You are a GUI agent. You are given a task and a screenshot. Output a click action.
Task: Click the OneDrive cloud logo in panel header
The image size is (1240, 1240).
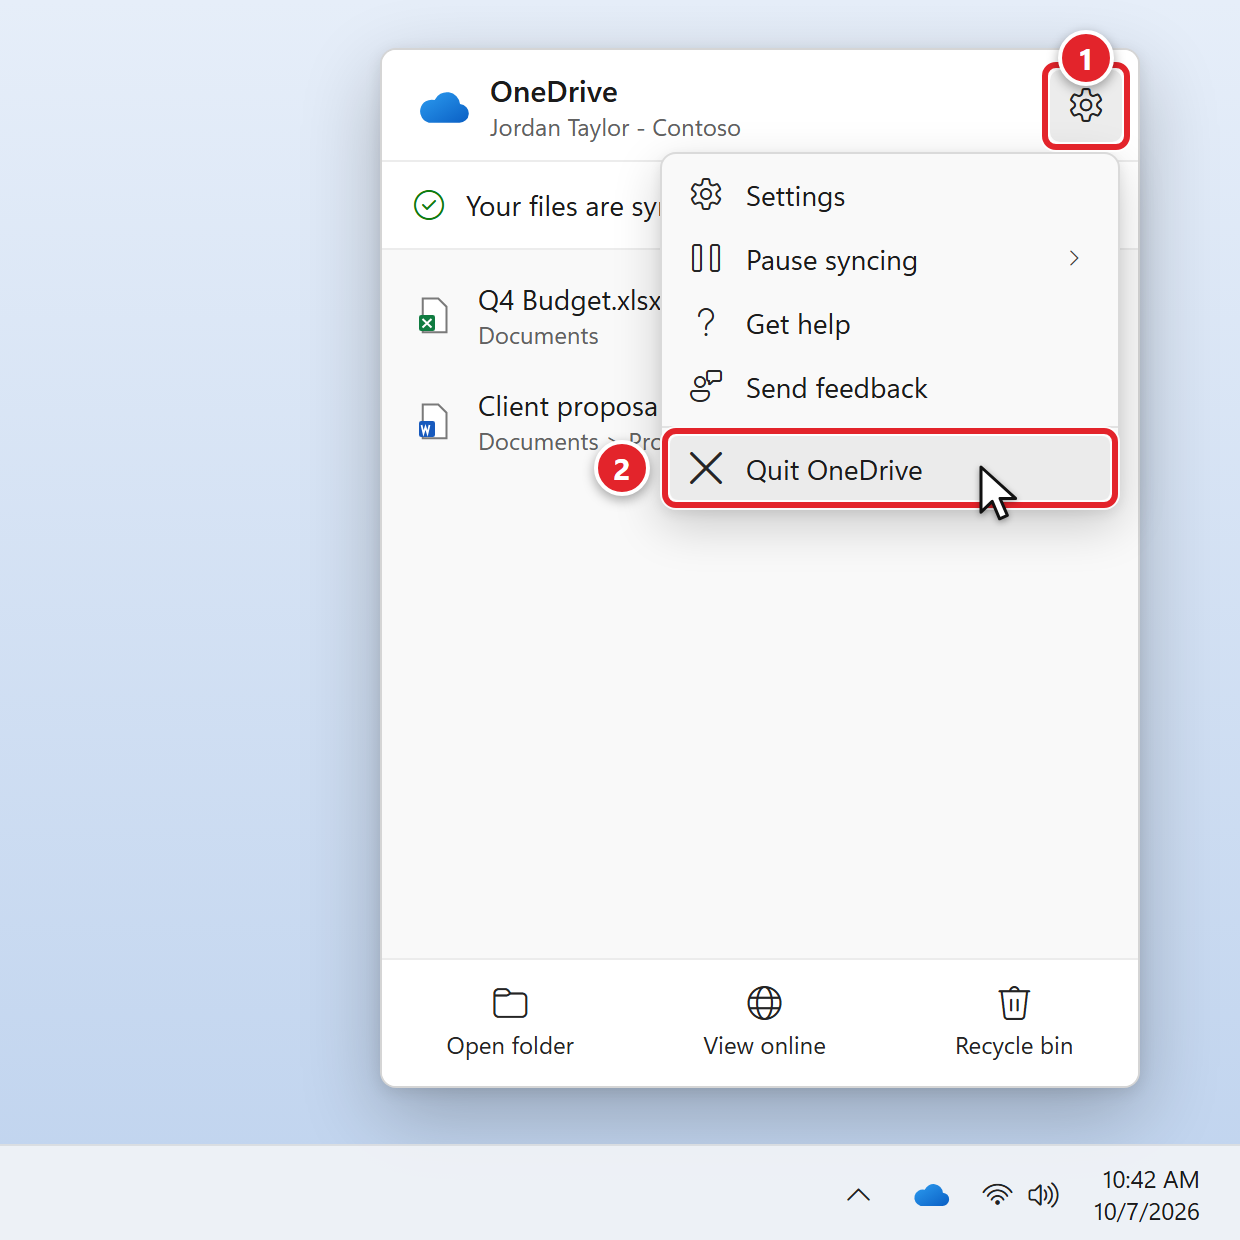point(444,108)
